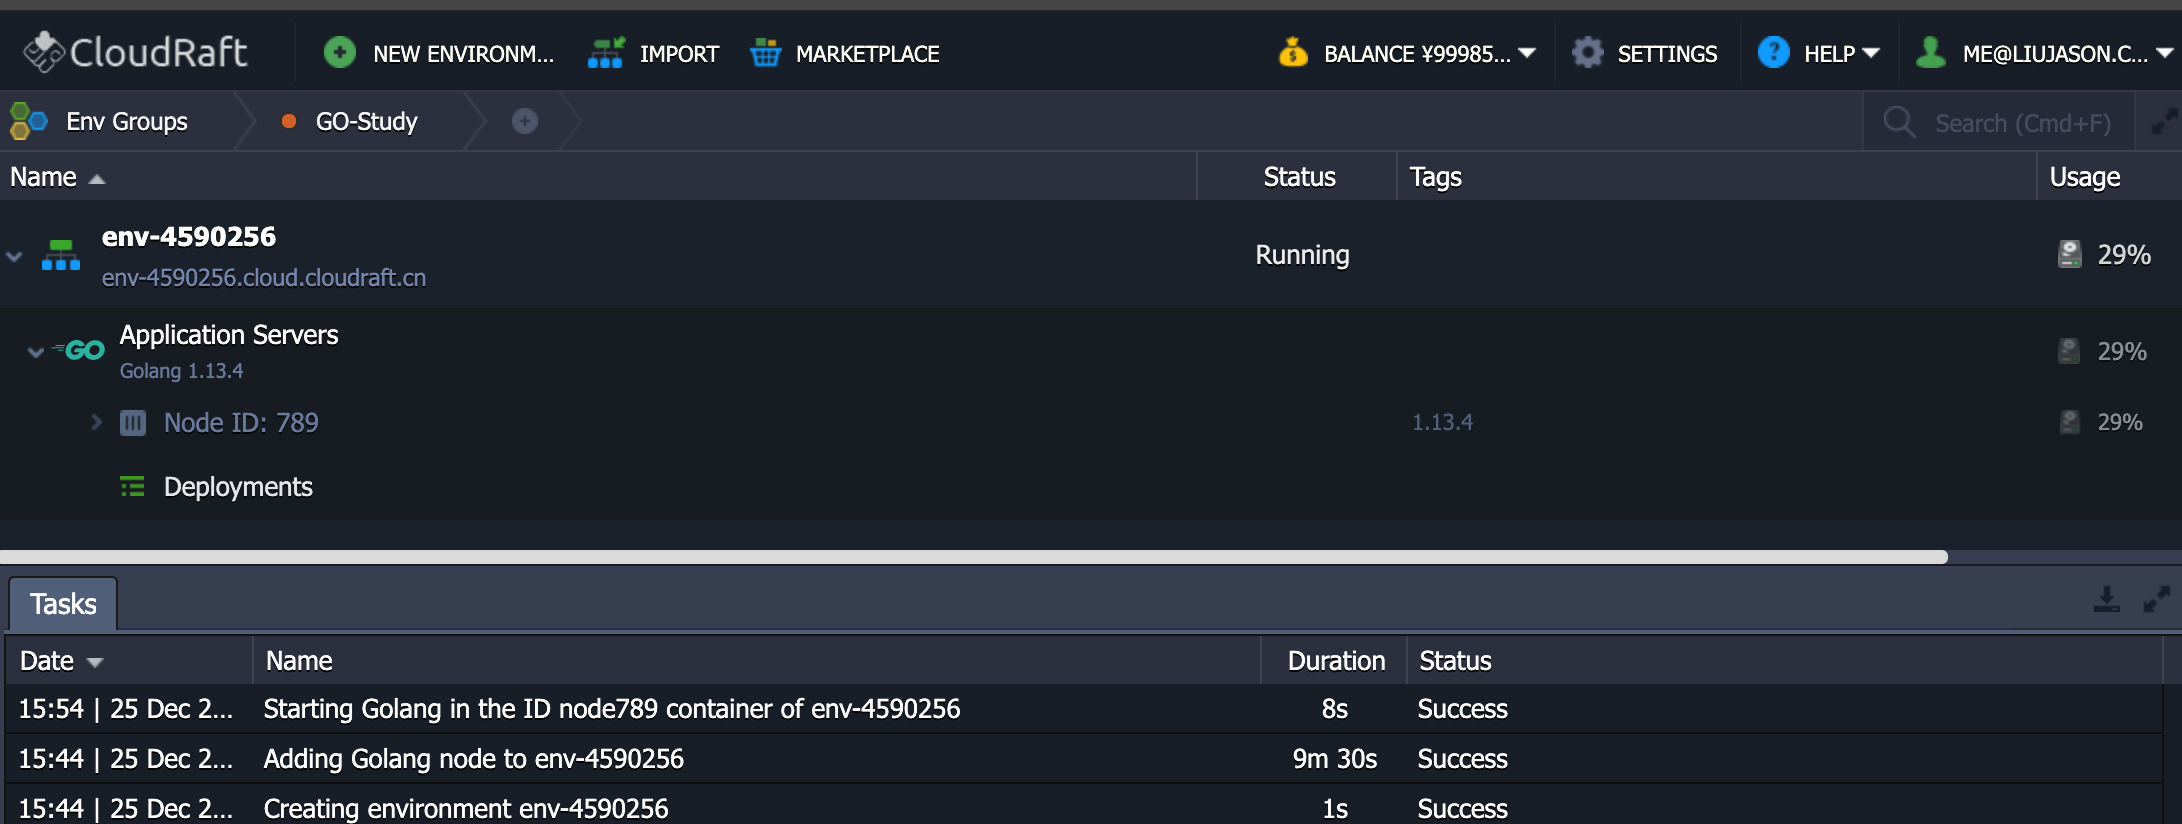Open the account user menu
Image resolution: width=2182 pixels, height=824 pixels.
tap(2164, 53)
